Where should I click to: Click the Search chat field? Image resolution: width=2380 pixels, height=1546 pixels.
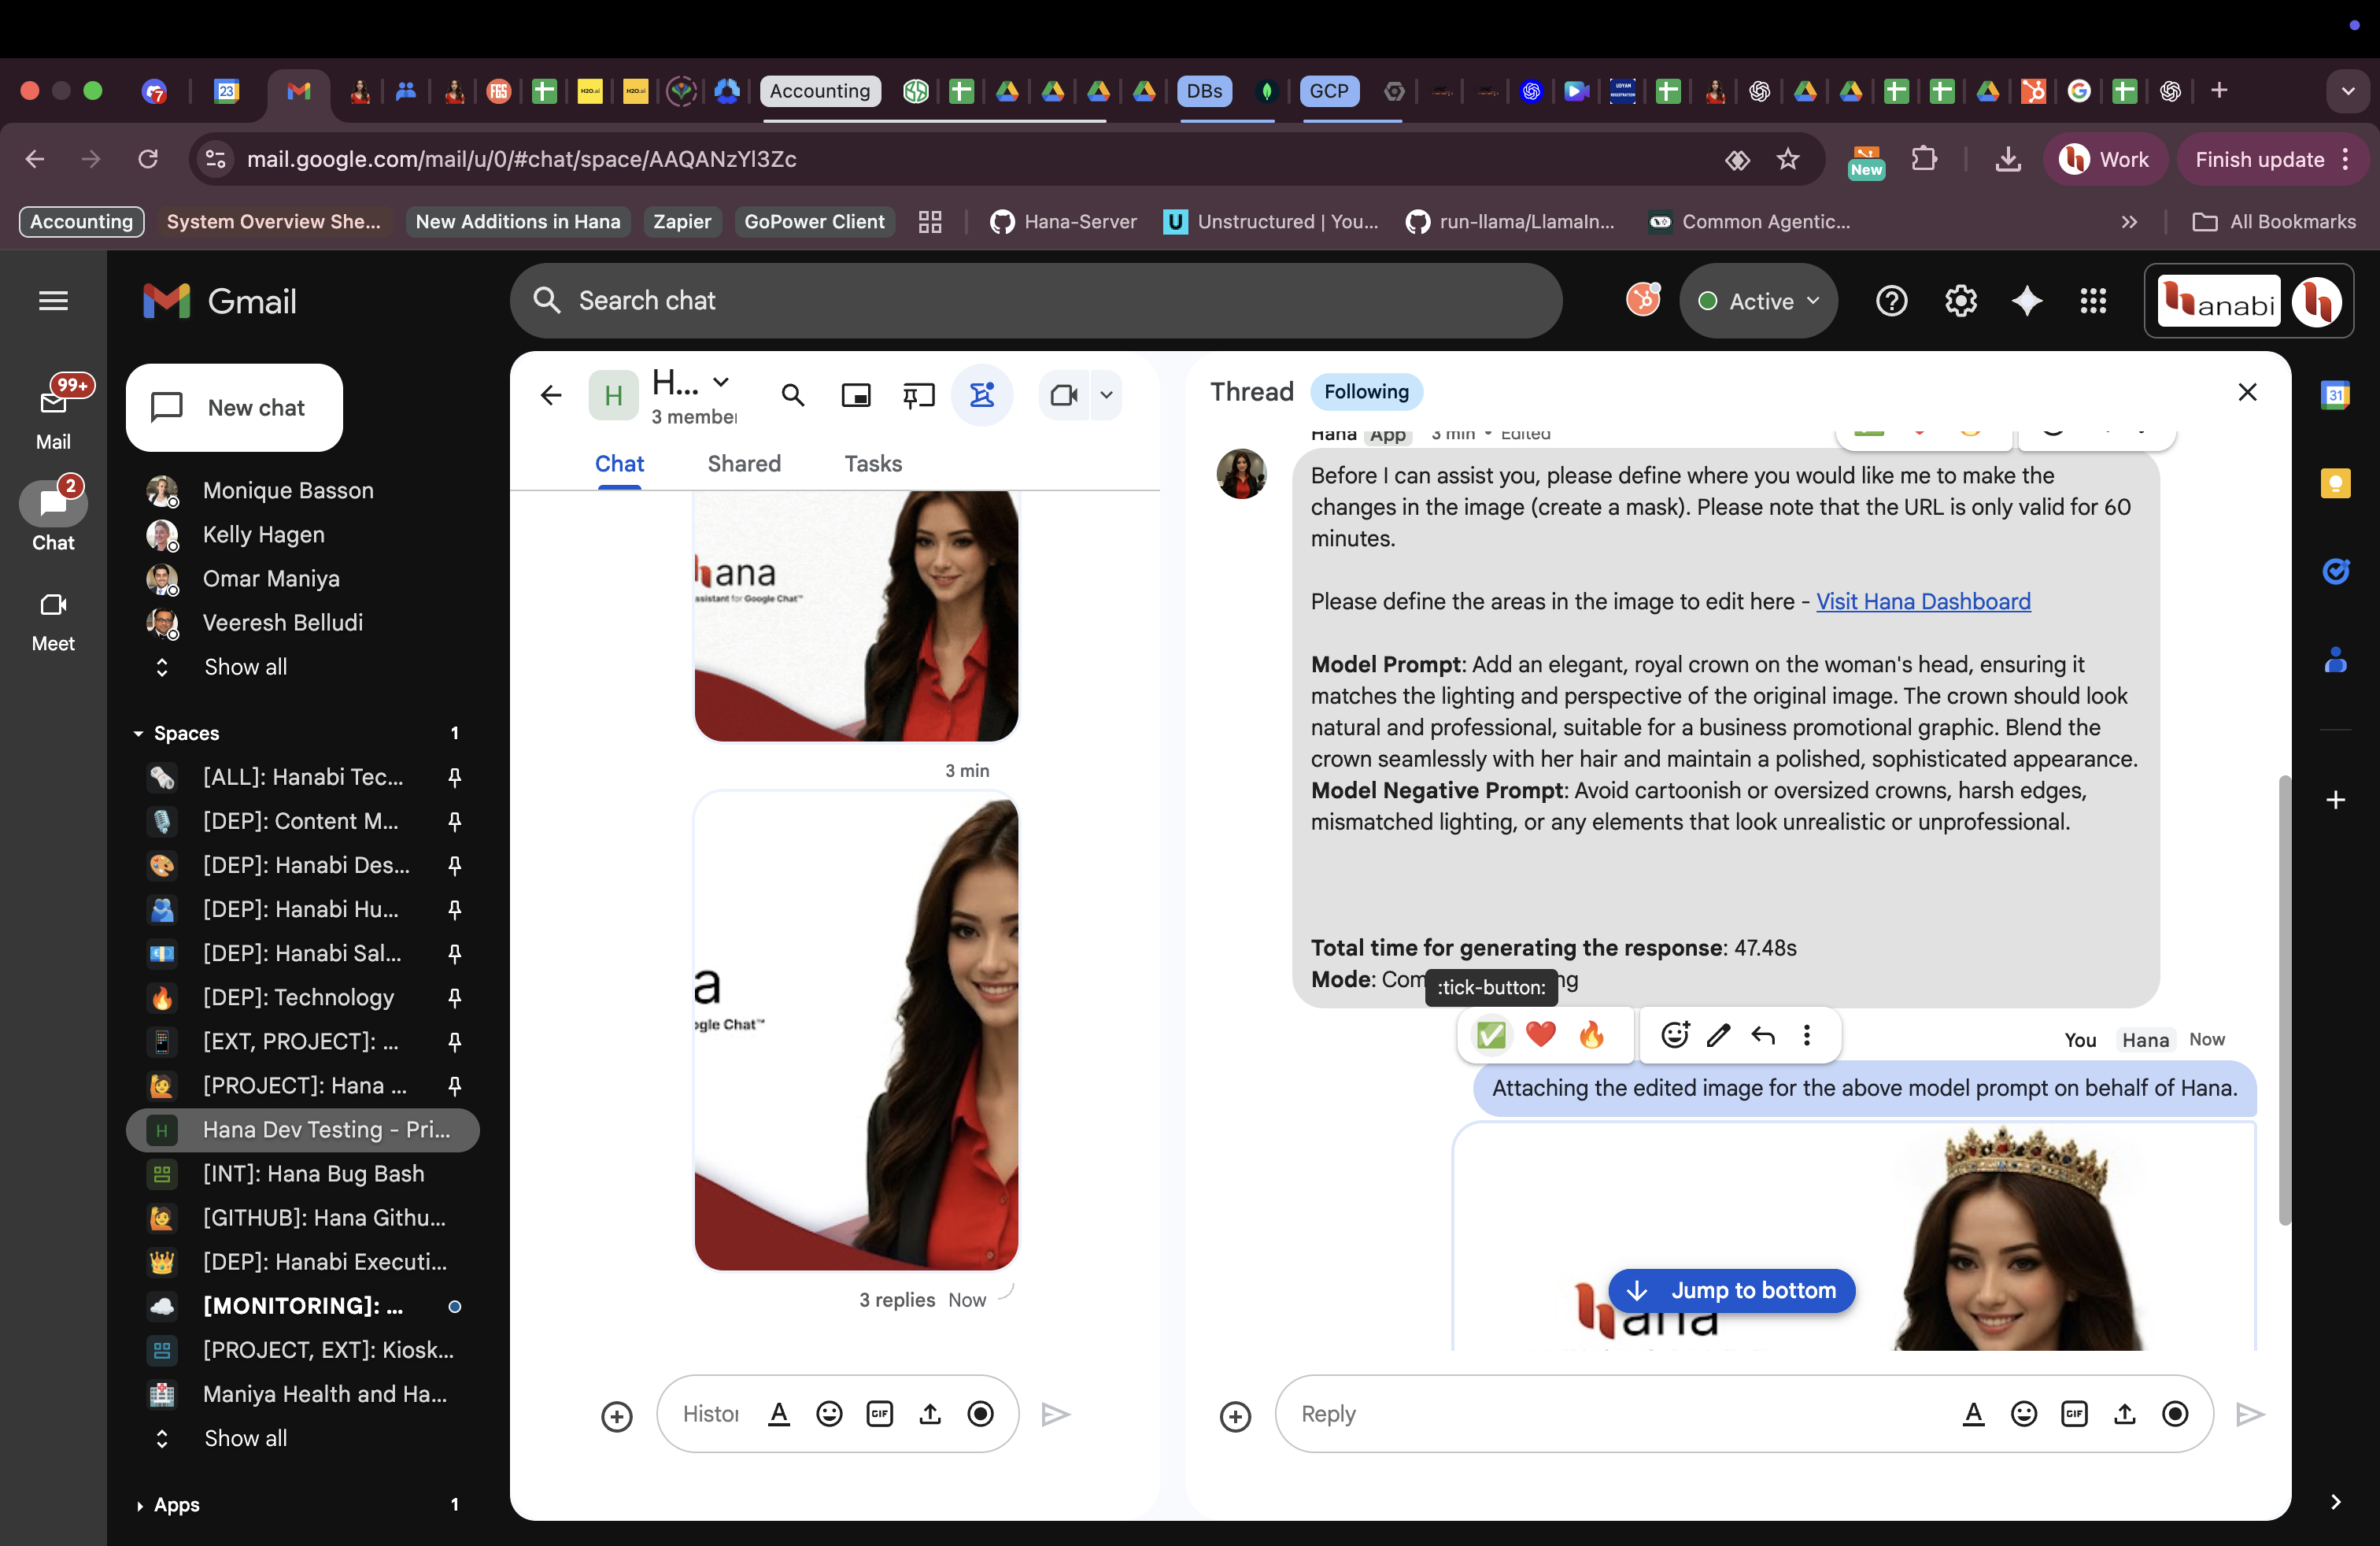pos(1036,301)
